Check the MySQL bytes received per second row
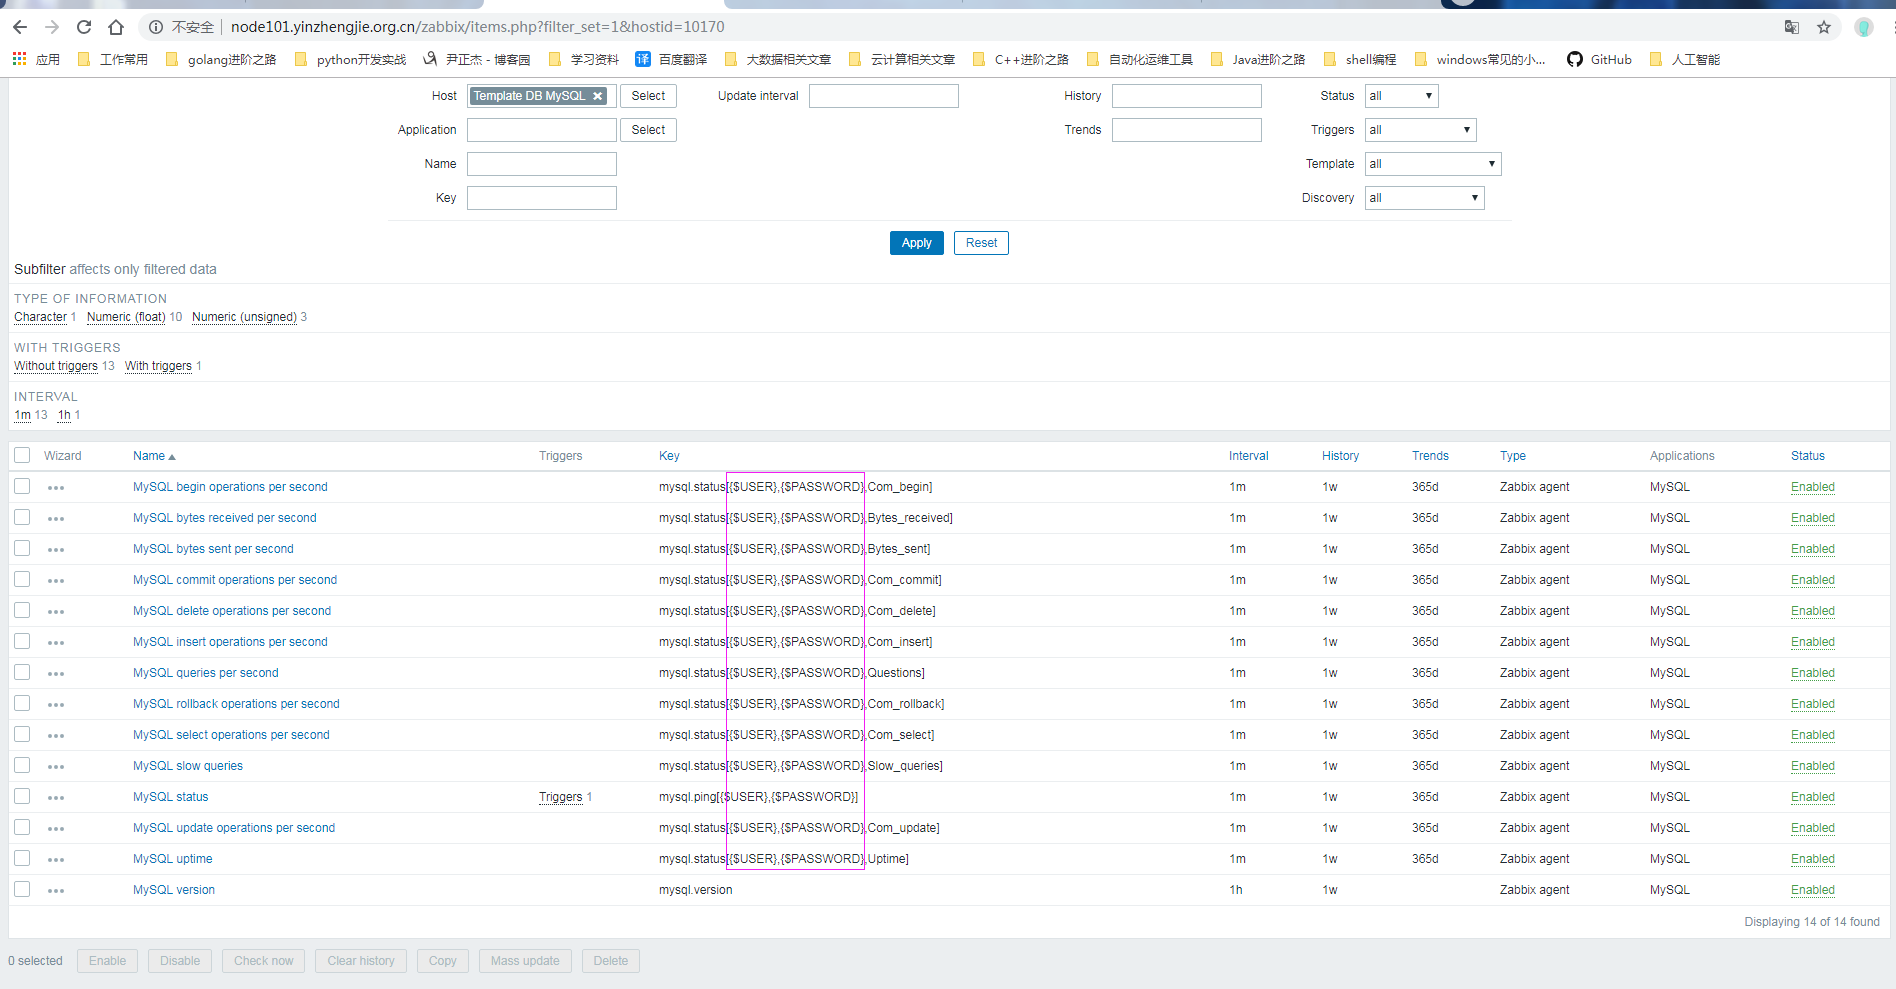The height and width of the screenshot is (989, 1896). [x=22, y=517]
